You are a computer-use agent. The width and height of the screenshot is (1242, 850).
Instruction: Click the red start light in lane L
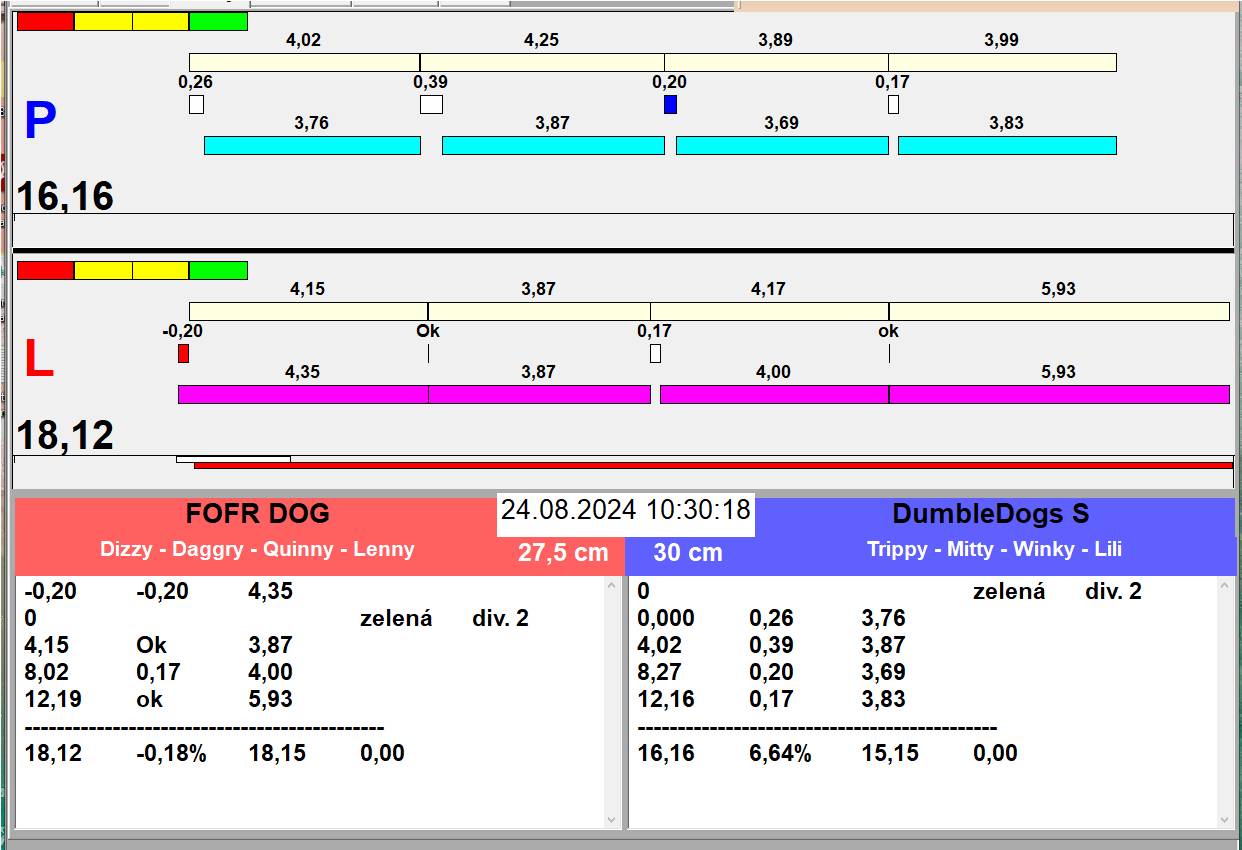coord(46,270)
